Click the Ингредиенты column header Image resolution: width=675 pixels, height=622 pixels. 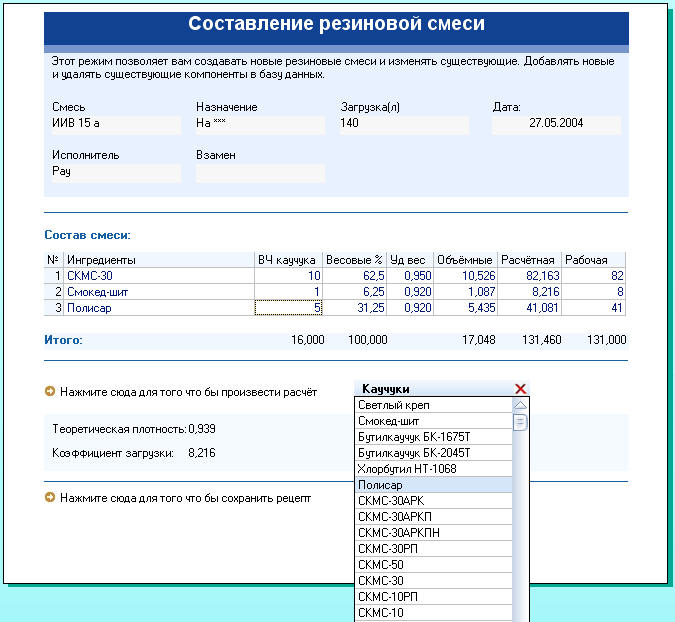pos(159,260)
